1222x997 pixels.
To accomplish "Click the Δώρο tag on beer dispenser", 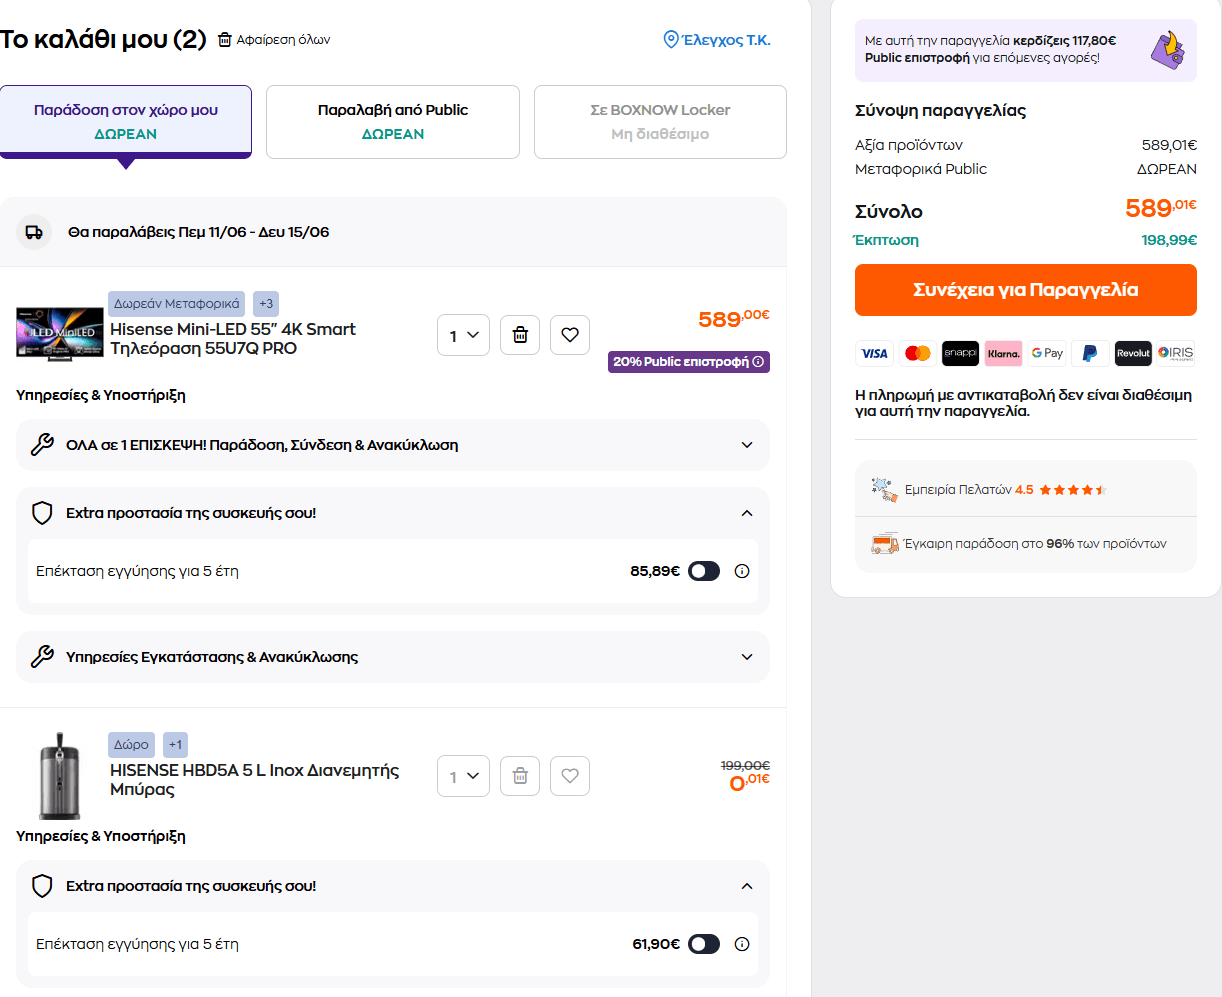I will (x=131, y=744).
